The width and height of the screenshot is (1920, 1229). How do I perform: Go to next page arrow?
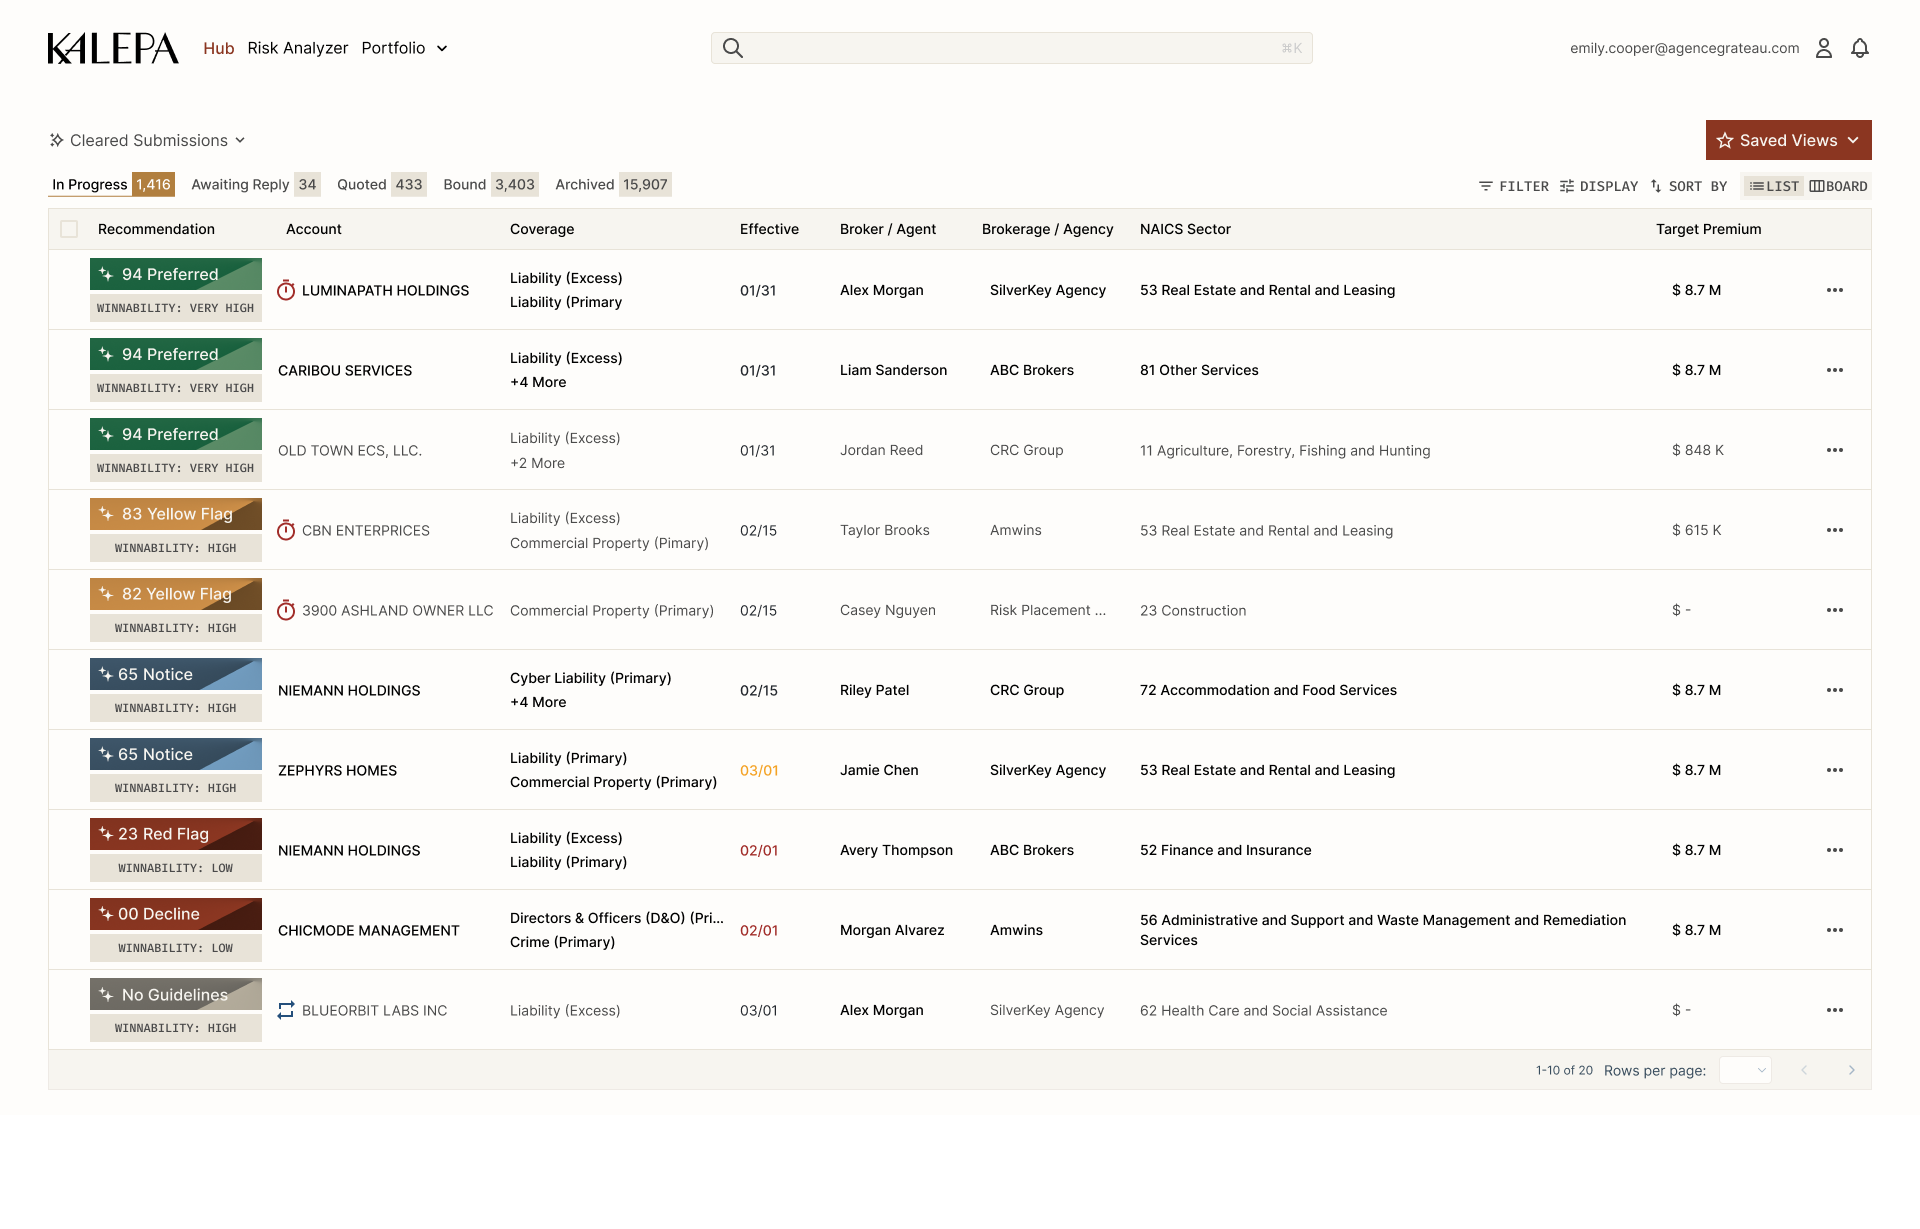point(1851,1070)
